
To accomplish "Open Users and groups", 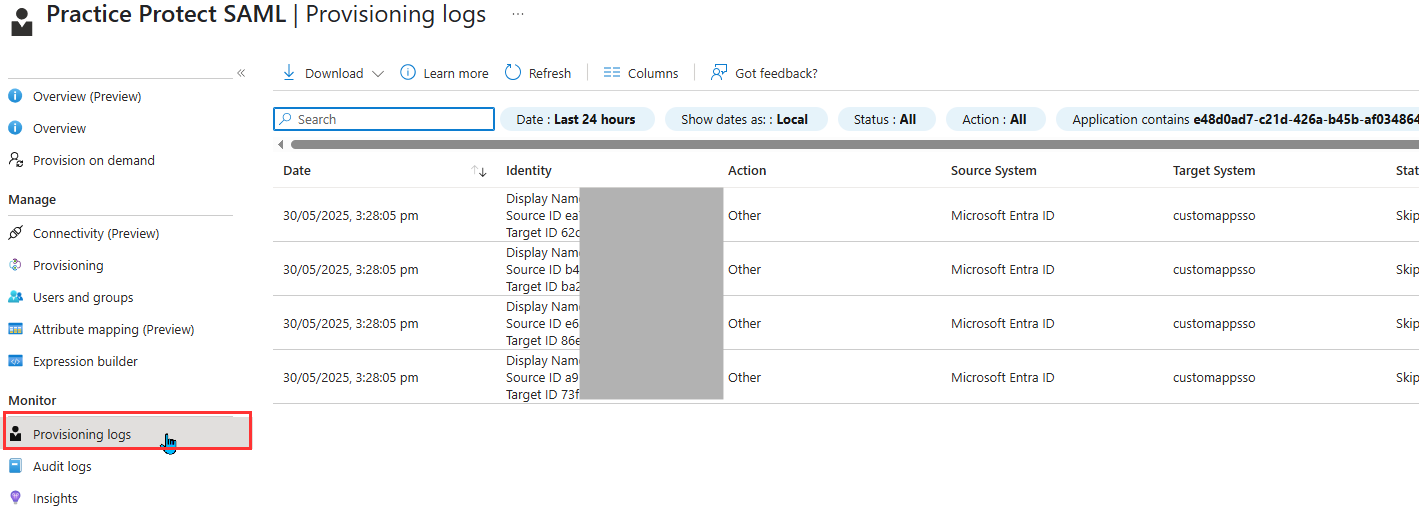I will tap(83, 298).
